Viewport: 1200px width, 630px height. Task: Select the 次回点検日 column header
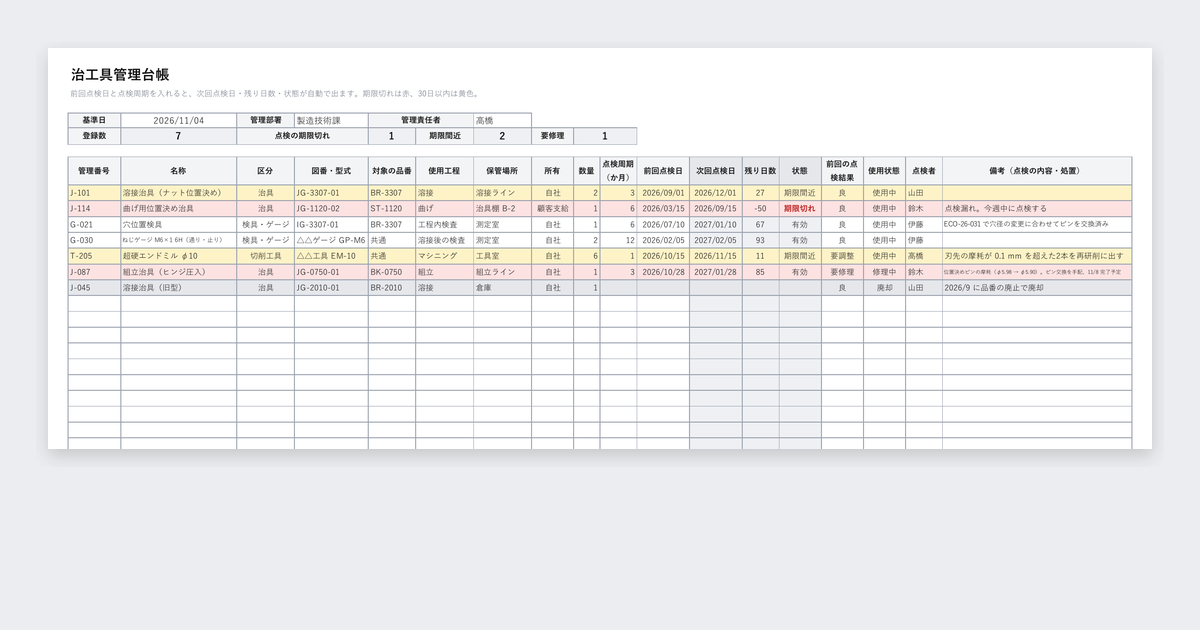coord(716,171)
